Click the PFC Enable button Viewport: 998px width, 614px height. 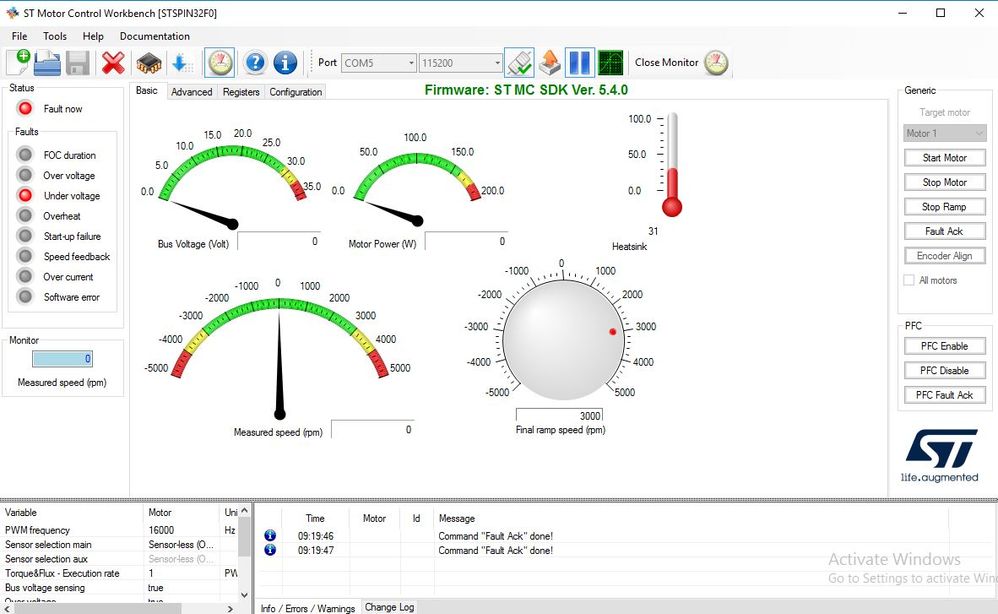(x=945, y=346)
